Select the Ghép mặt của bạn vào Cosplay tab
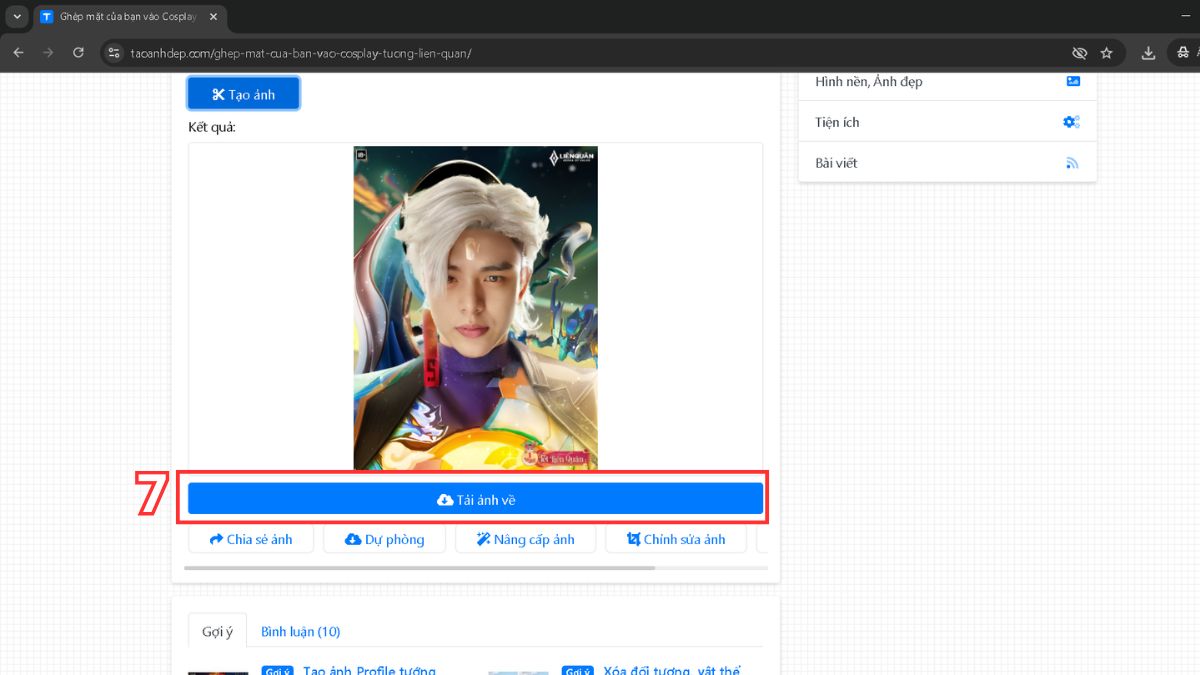 coord(128,17)
